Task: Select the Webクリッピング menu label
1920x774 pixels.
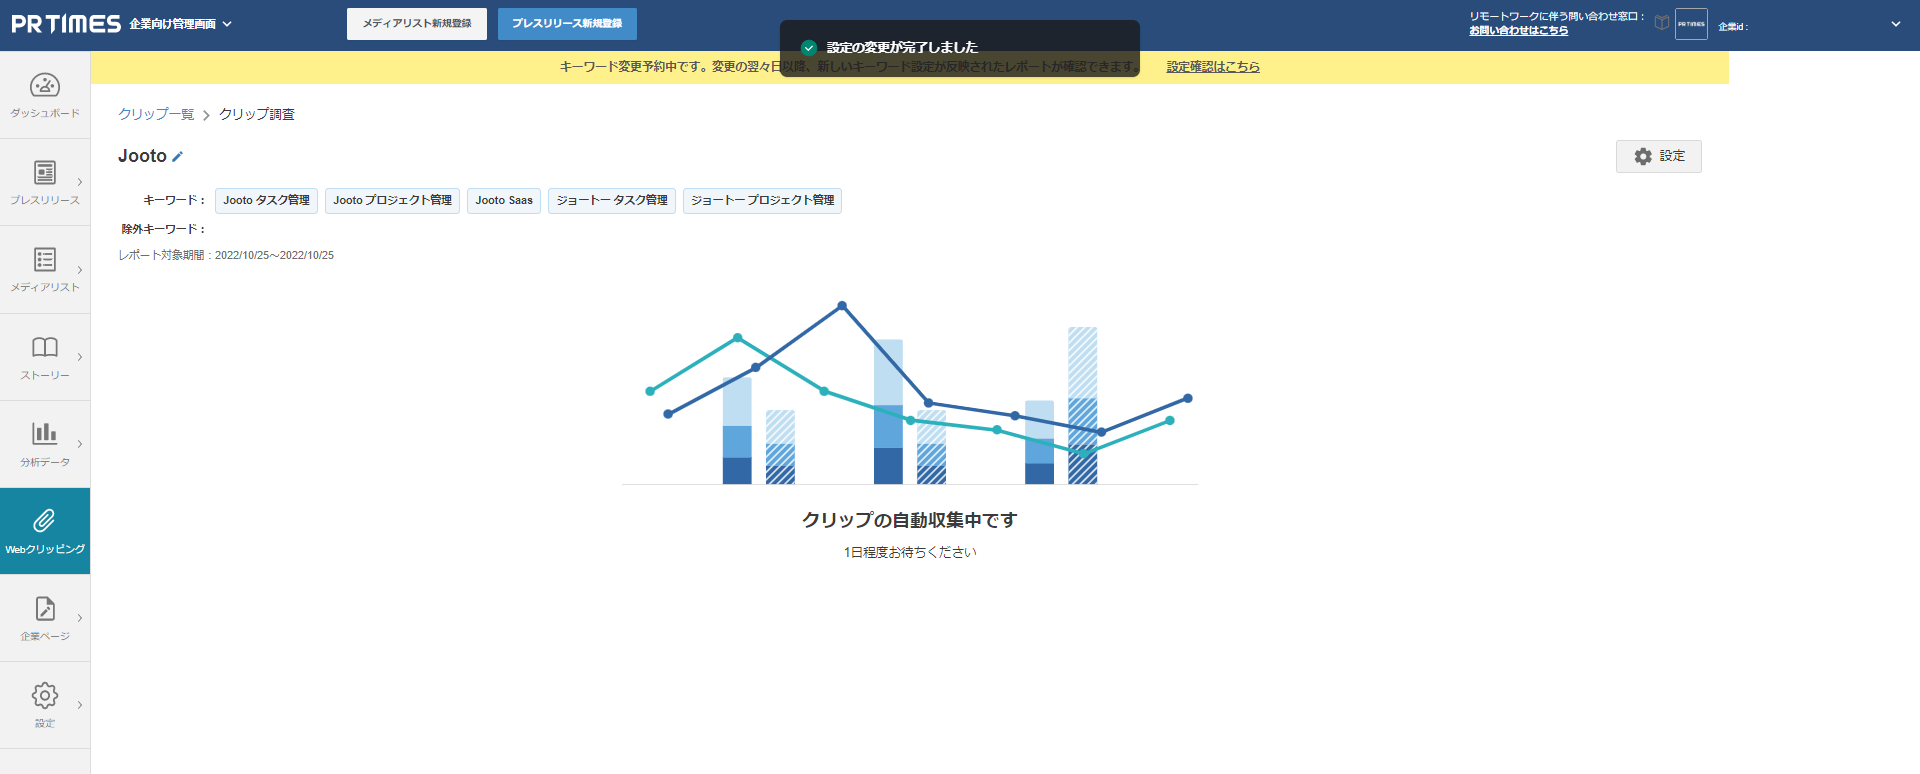Action: (45, 549)
